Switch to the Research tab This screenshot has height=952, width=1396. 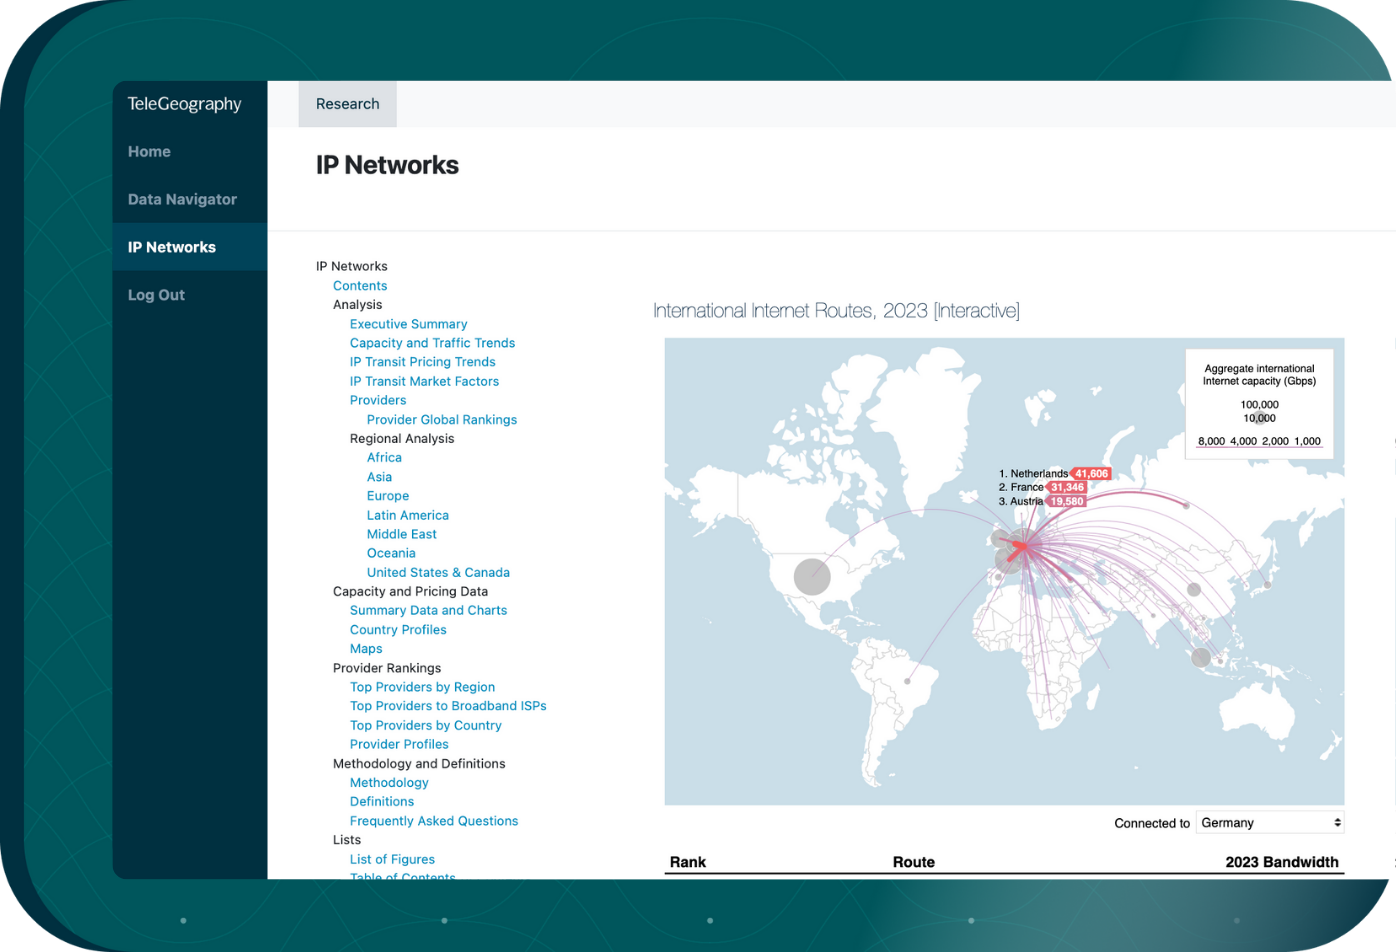347,103
